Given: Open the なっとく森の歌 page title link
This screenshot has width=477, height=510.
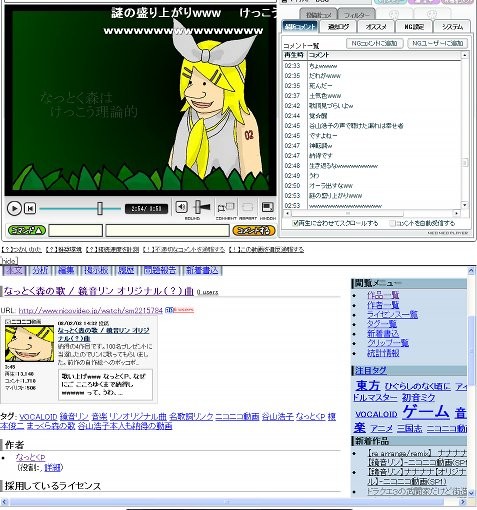Looking at the screenshot, I should pyautogui.click(x=99, y=291).
